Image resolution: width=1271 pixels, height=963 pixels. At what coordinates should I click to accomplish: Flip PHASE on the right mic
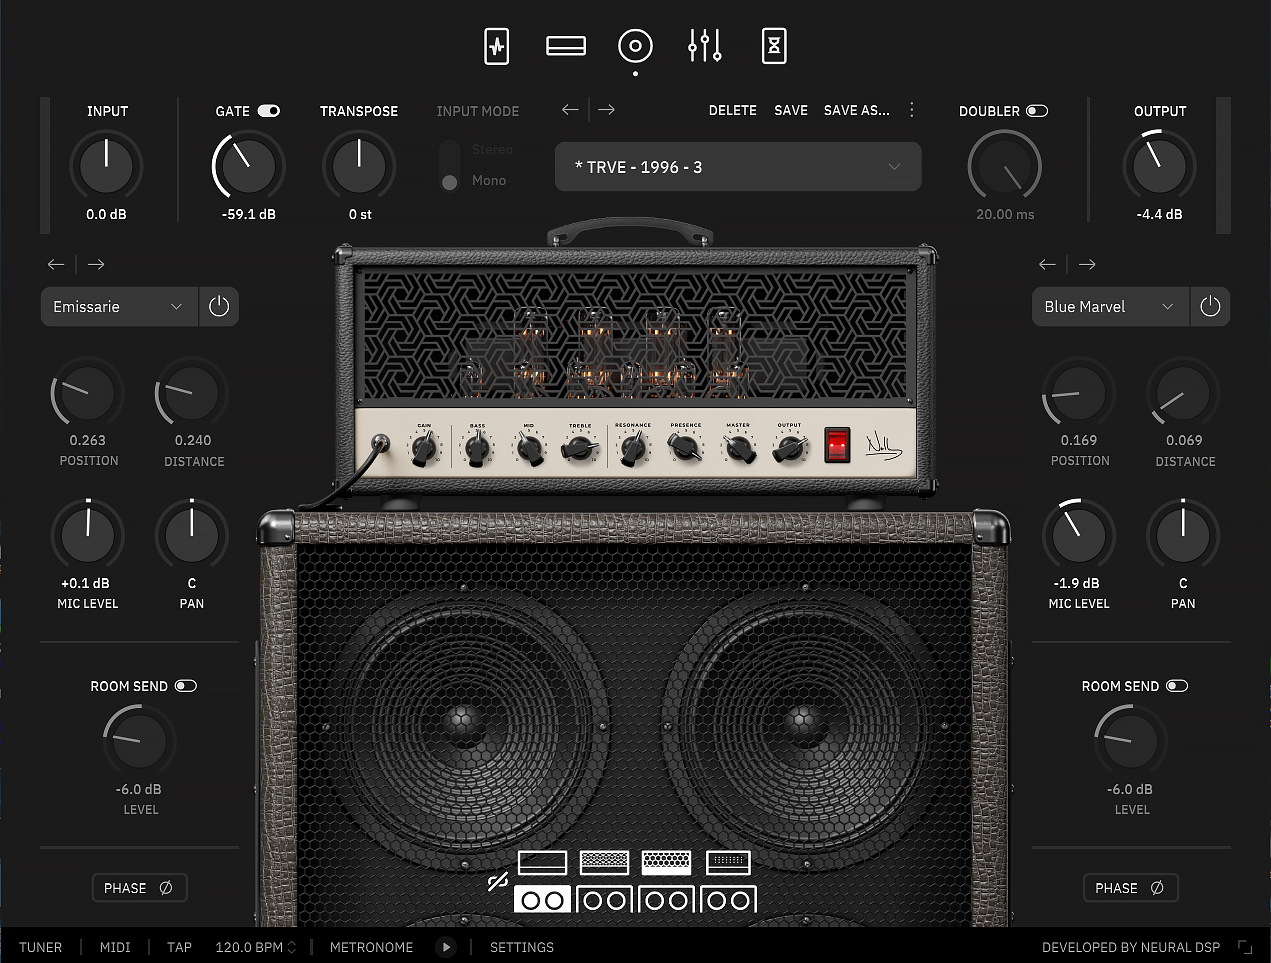(1130, 888)
